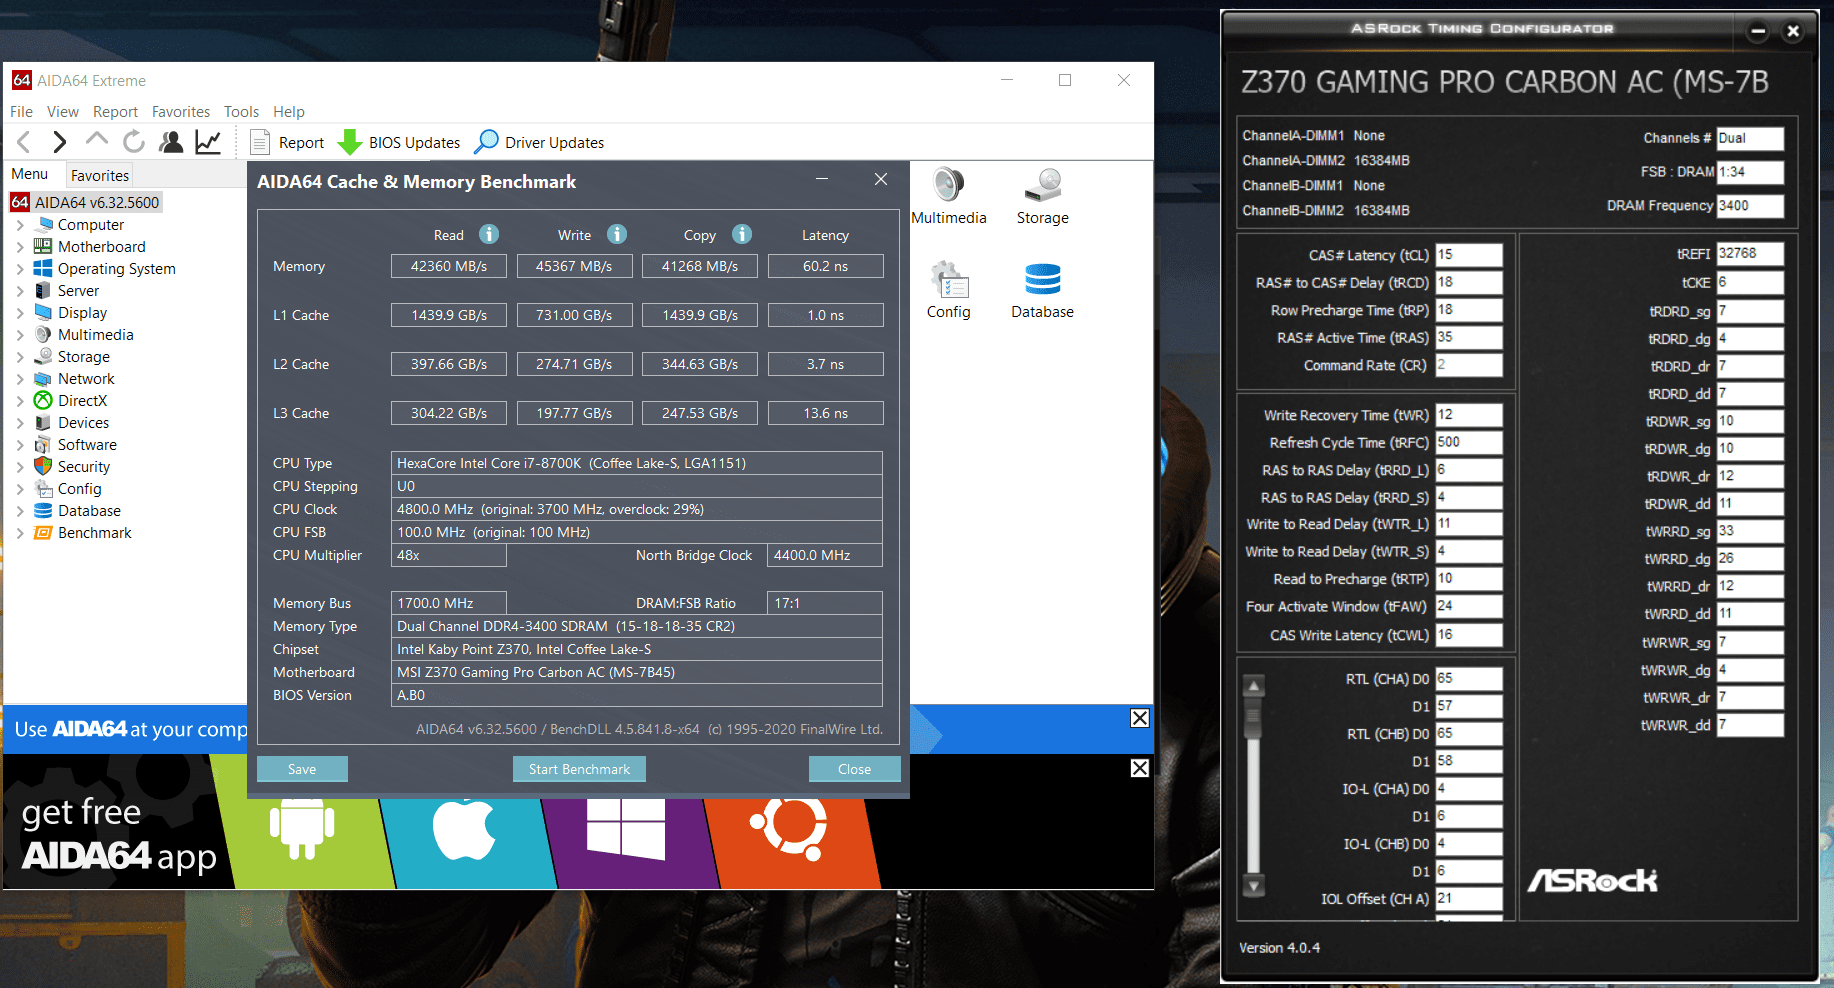1834x988 pixels.
Task: Open the Help menu
Action: (289, 112)
